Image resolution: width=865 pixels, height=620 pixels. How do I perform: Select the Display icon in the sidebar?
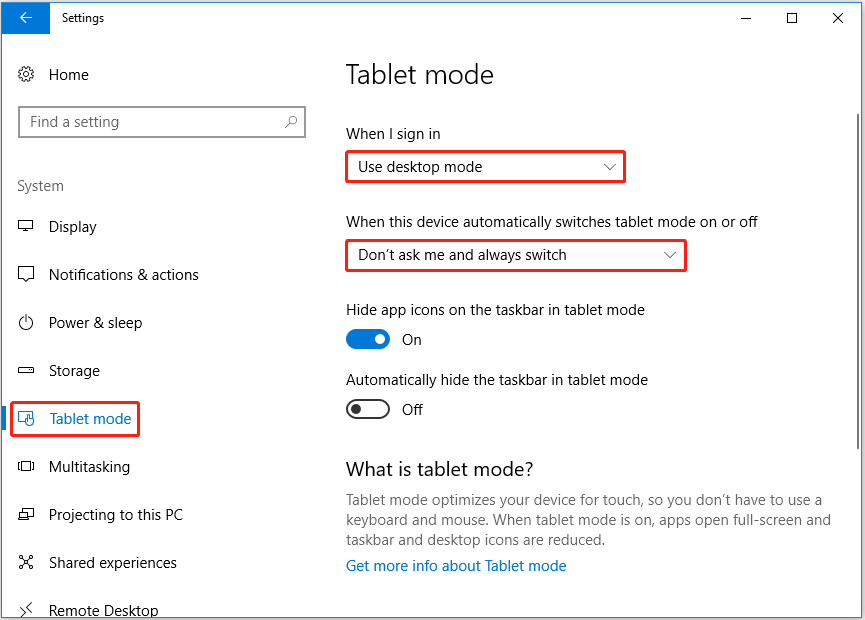[x=27, y=227]
